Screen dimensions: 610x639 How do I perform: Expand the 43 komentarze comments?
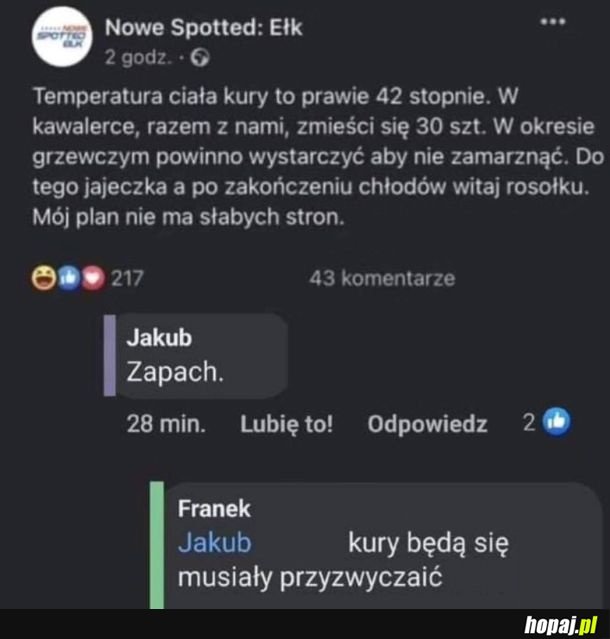point(382,279)
